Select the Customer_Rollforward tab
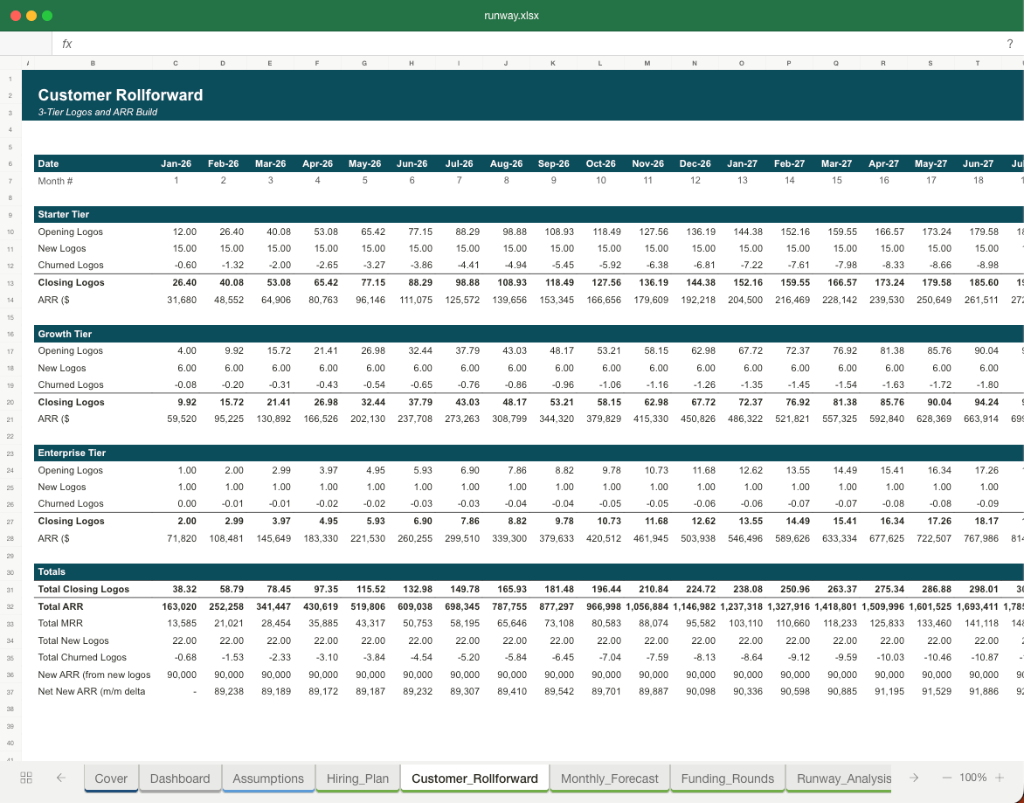The height and width of the screenshot is (803, 1024). pyautogui.click(x=475, y=778)
